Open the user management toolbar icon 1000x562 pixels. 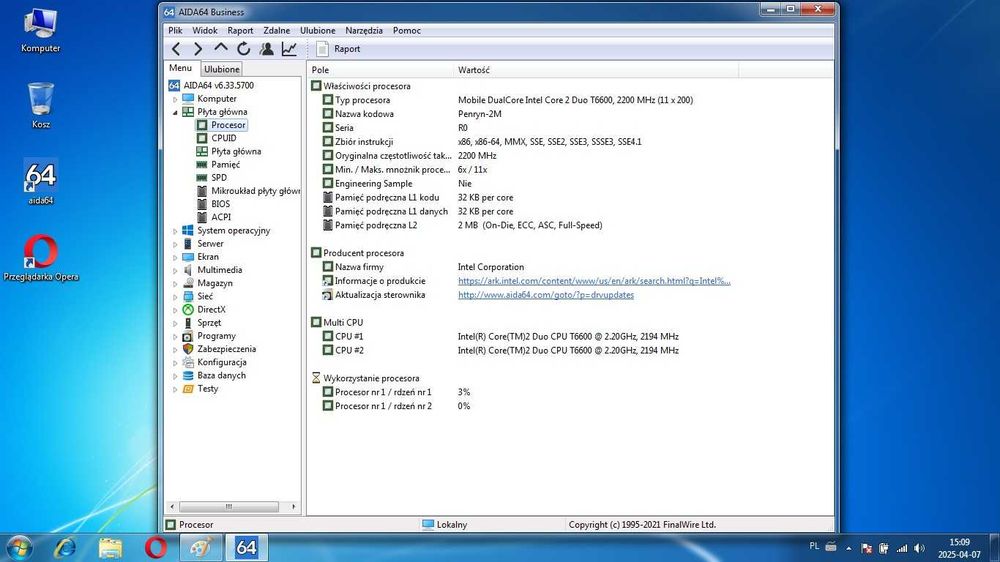click(x=267, y=48)
